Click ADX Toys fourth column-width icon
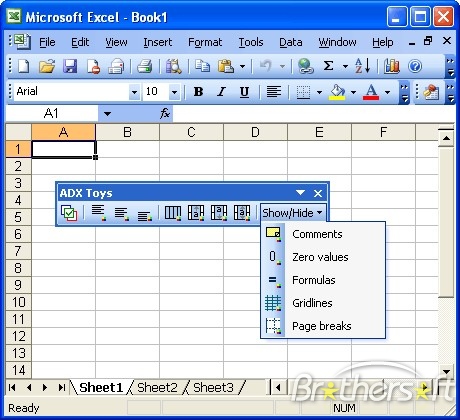This screenshot has width=460, height=420. tap(242, 213)
